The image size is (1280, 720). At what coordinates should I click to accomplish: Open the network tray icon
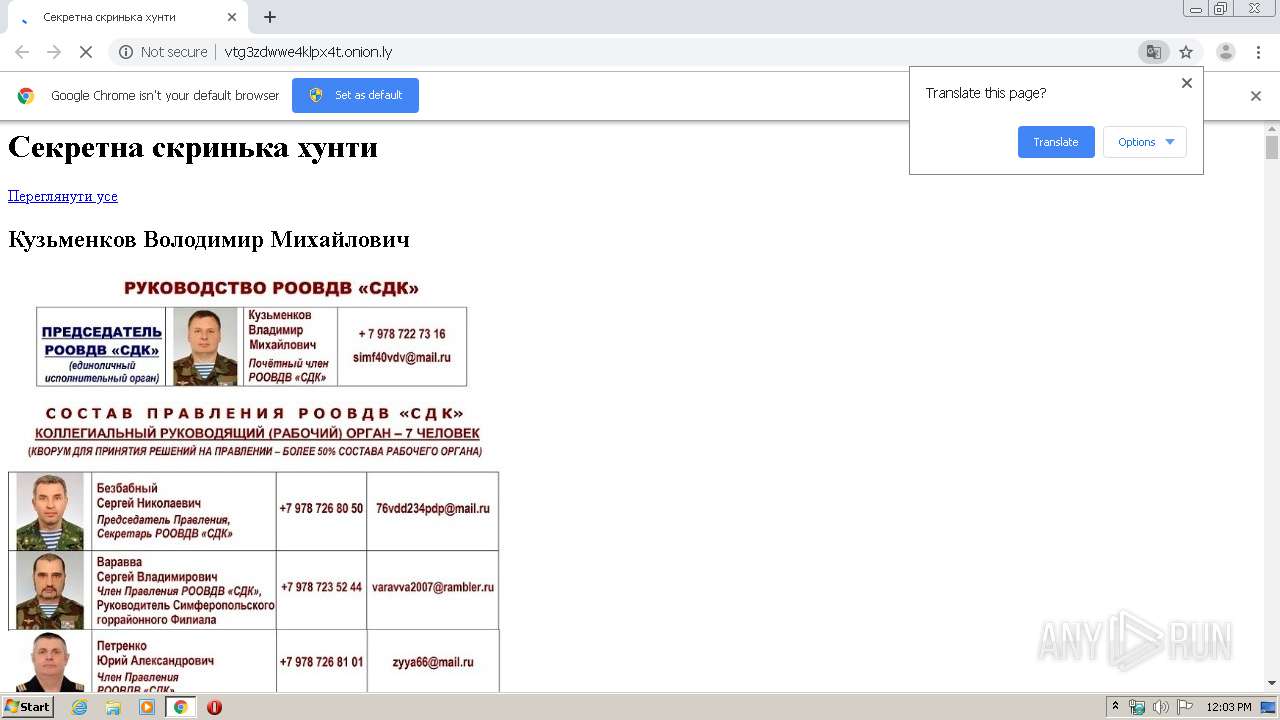coord(1137,707)
